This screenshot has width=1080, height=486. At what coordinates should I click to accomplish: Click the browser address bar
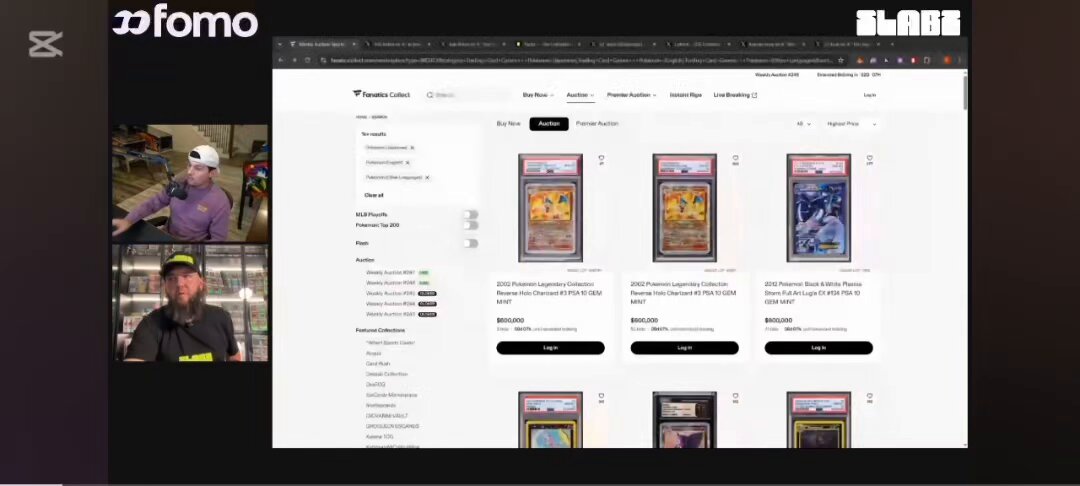(x=581, y=61)
